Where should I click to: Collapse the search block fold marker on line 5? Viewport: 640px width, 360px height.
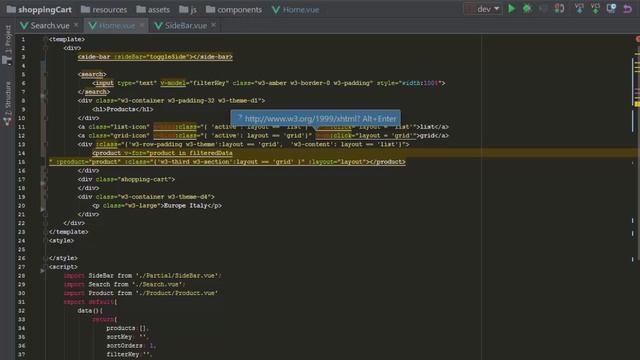coord(45,74)
